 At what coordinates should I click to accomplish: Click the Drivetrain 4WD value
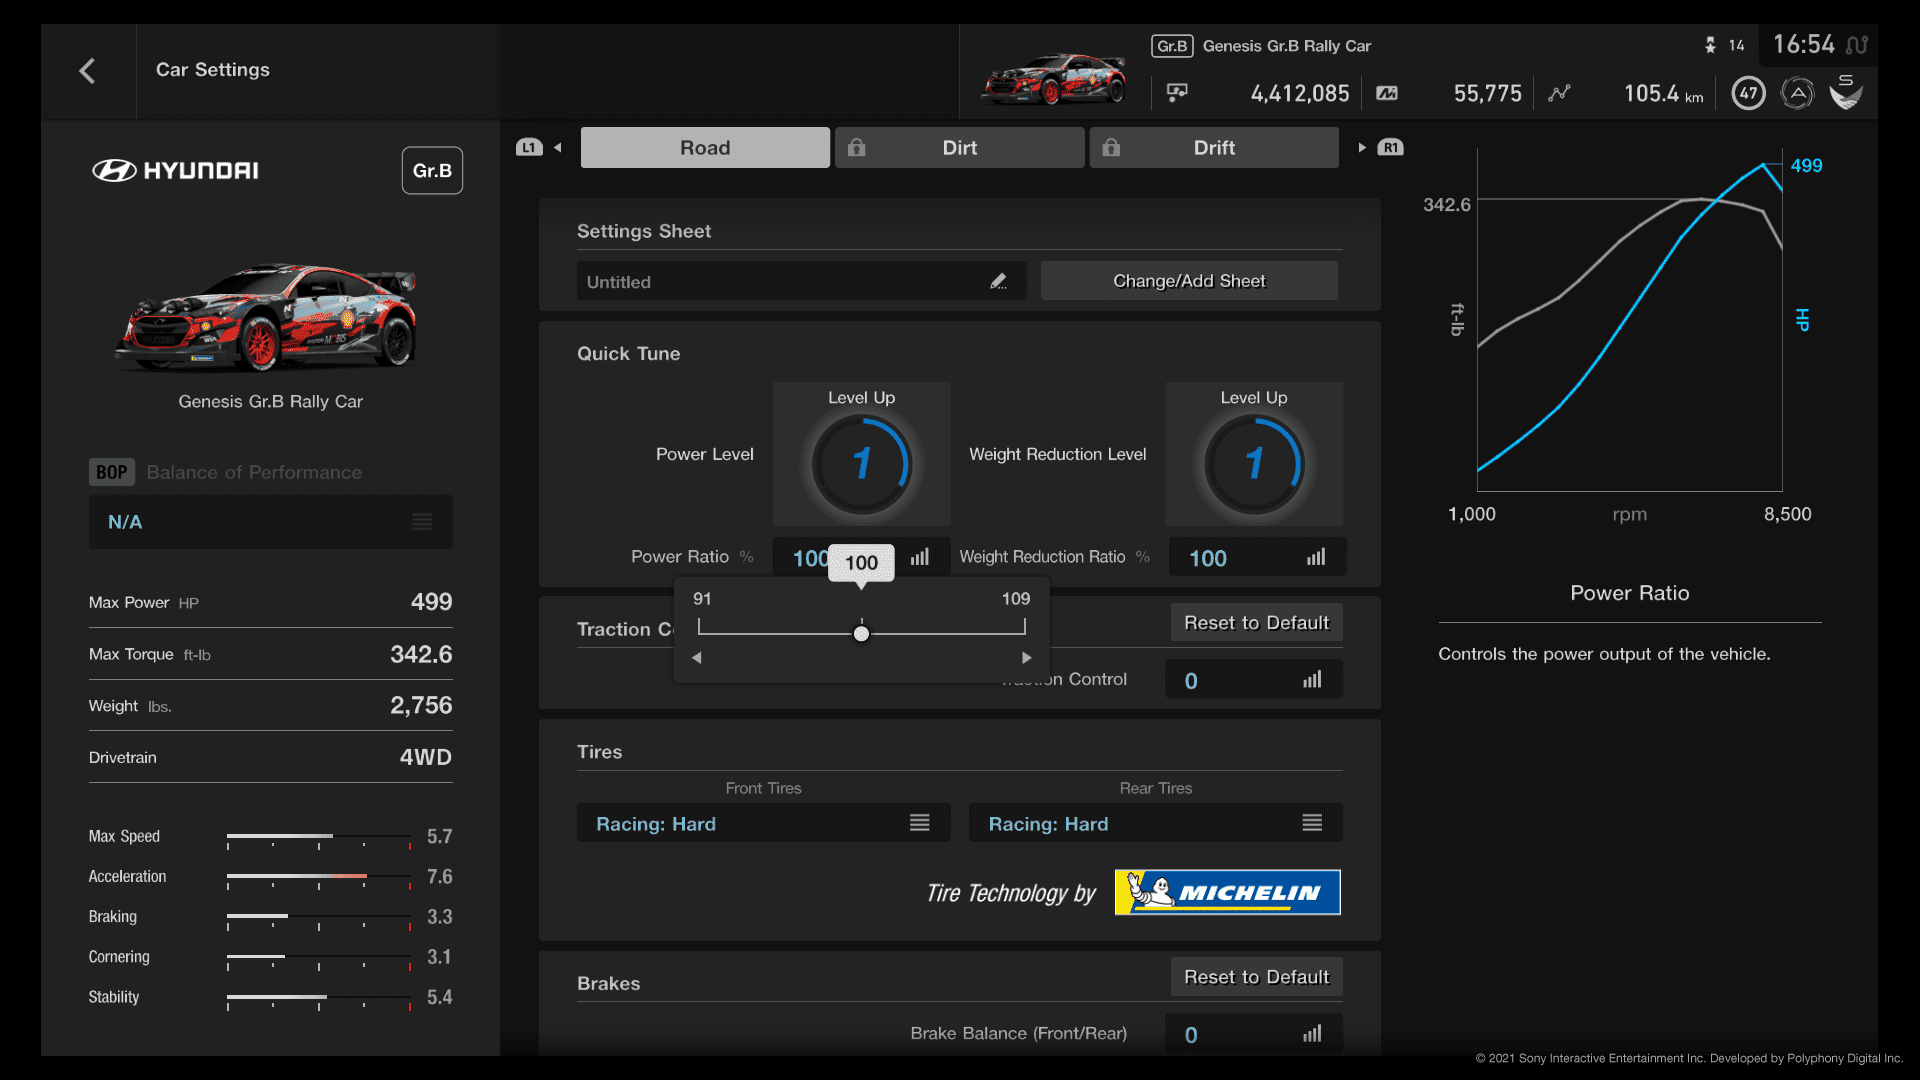click(x=425, y=757)
